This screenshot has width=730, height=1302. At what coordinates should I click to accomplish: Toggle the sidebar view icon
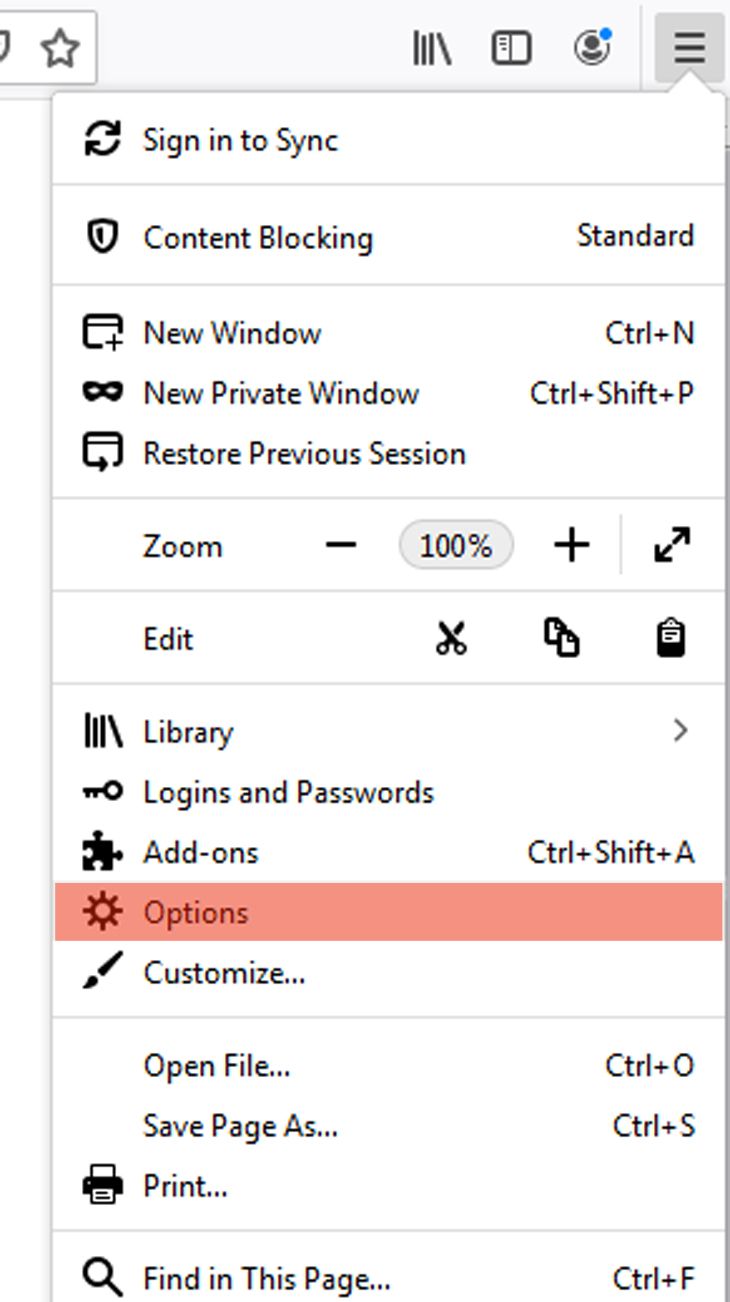tap(511, 48)
